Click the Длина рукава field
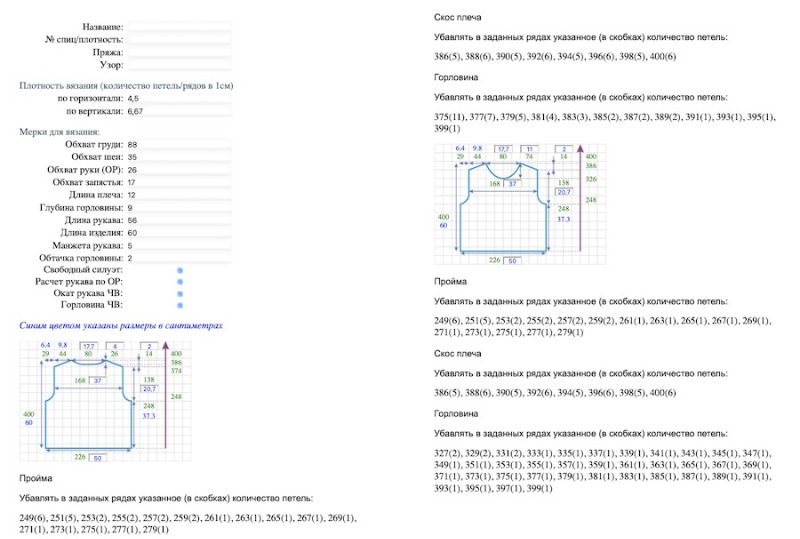800x539 pixels. (x=179, y=220)
